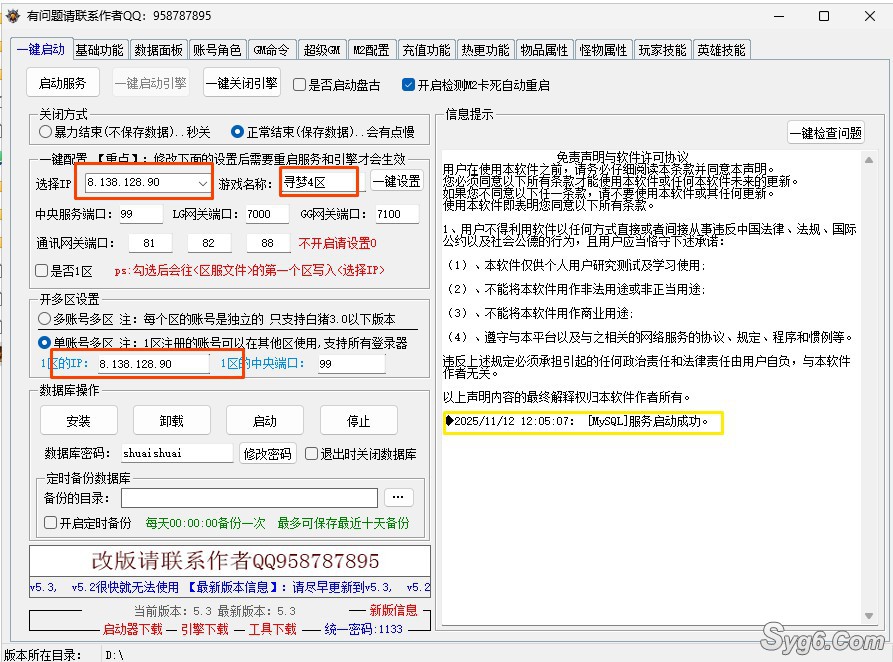
Task: Switch to the 基础功能 tab
Action: pyautogui.click(x=100, y=50)
